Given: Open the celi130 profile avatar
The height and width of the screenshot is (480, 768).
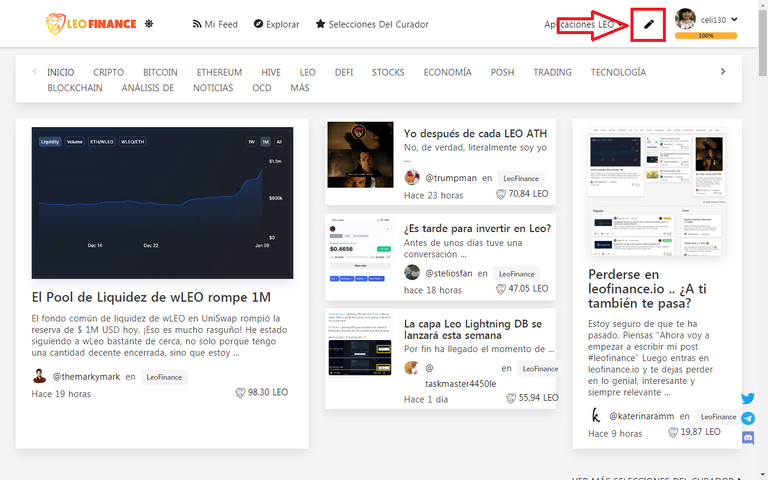Looking at the screenshot, I should [x=685, y=19].
